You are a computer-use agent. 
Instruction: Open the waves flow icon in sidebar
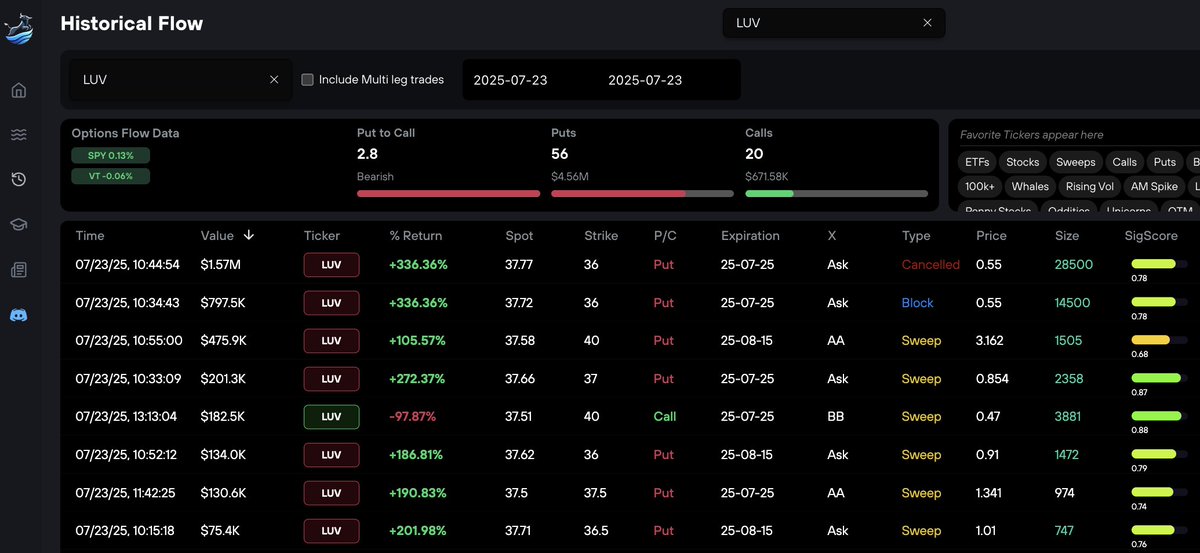[18, 135]
